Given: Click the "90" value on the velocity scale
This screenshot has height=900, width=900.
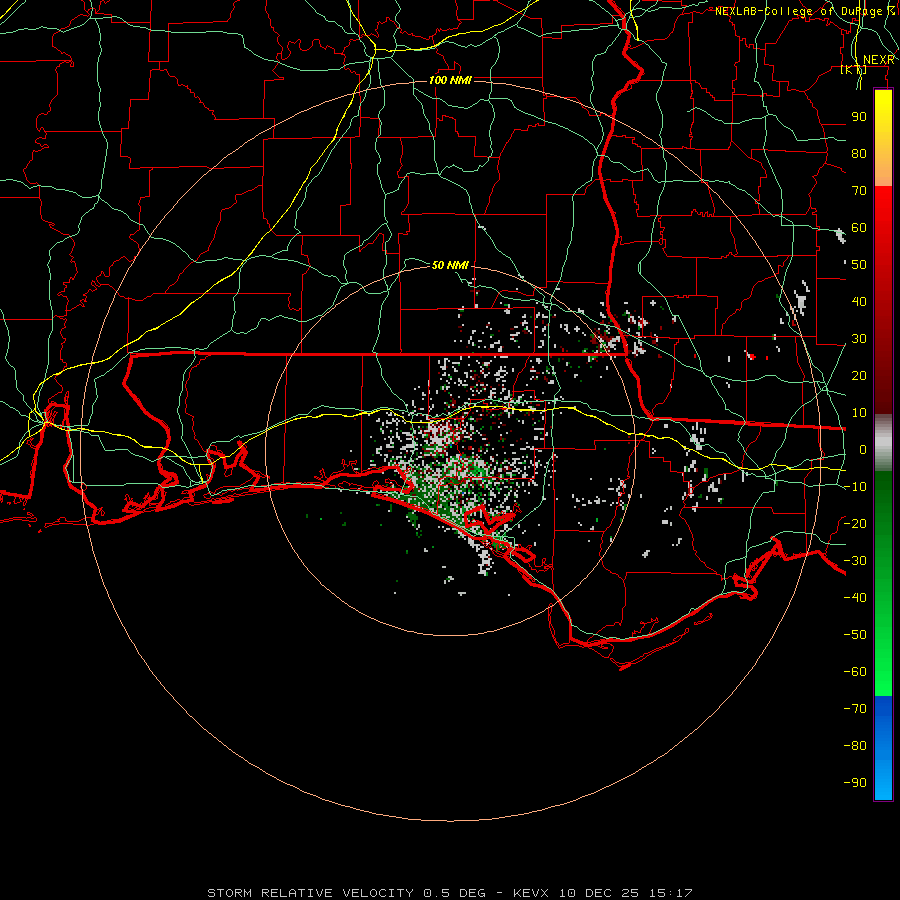Looking at the screenshot, I should 859,117.
